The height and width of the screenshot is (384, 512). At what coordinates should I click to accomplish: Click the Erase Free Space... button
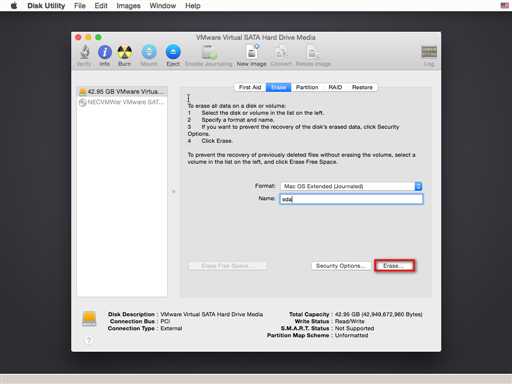coord(227,266)
